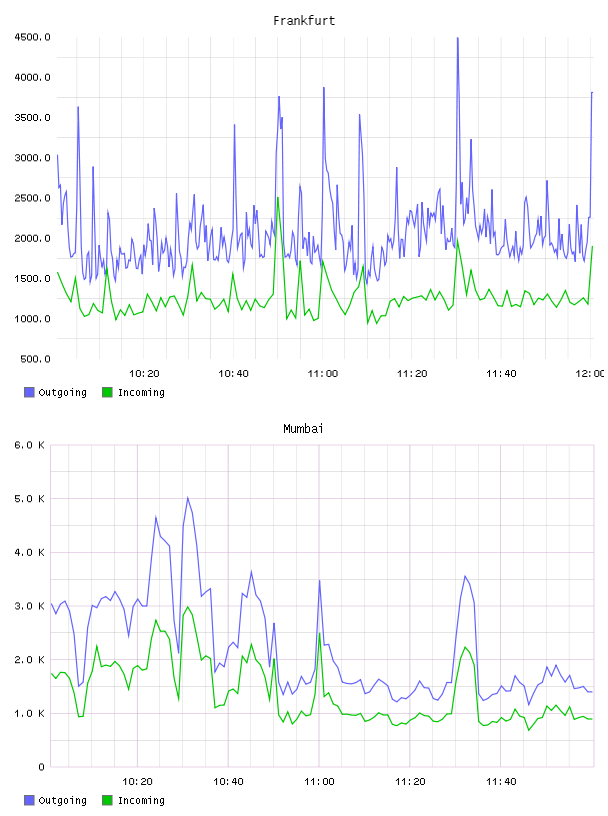Click Mumbai's green Incoming legend swatch

point(107,800)
